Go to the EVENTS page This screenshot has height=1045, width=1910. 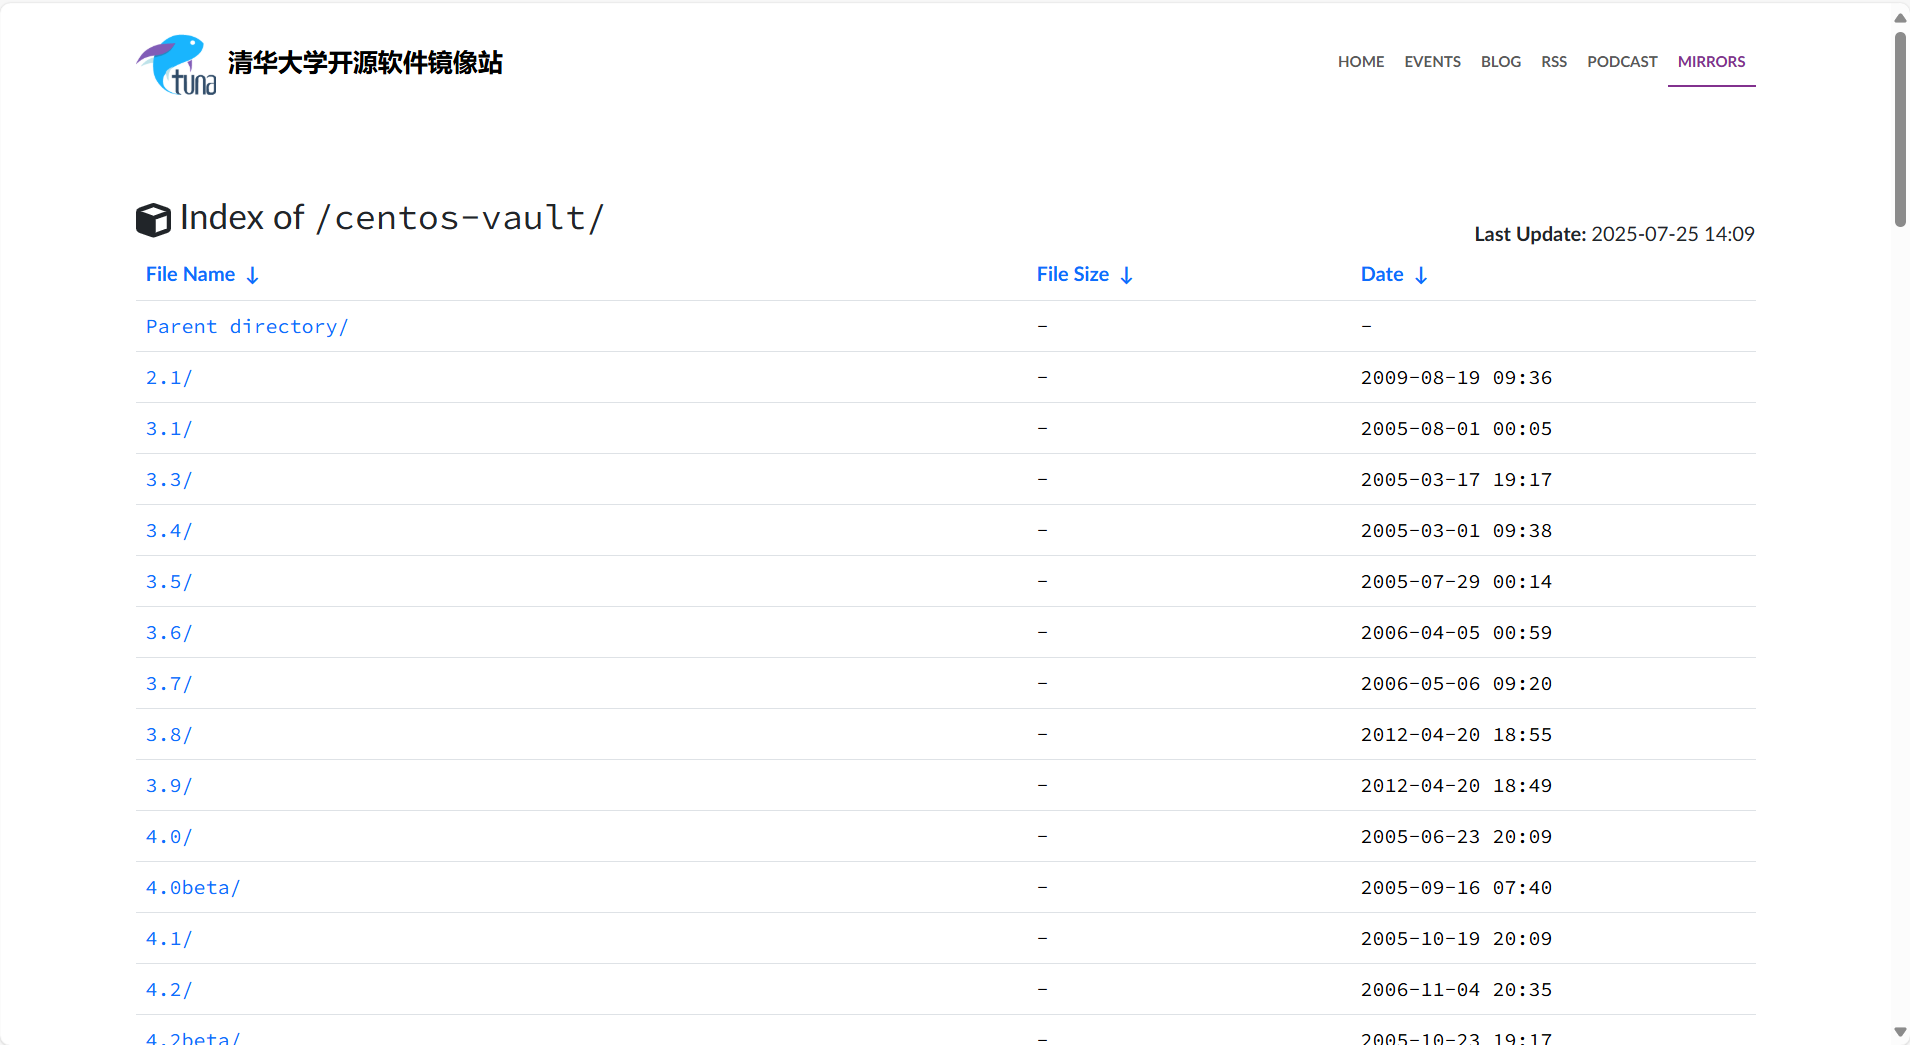1432,62
